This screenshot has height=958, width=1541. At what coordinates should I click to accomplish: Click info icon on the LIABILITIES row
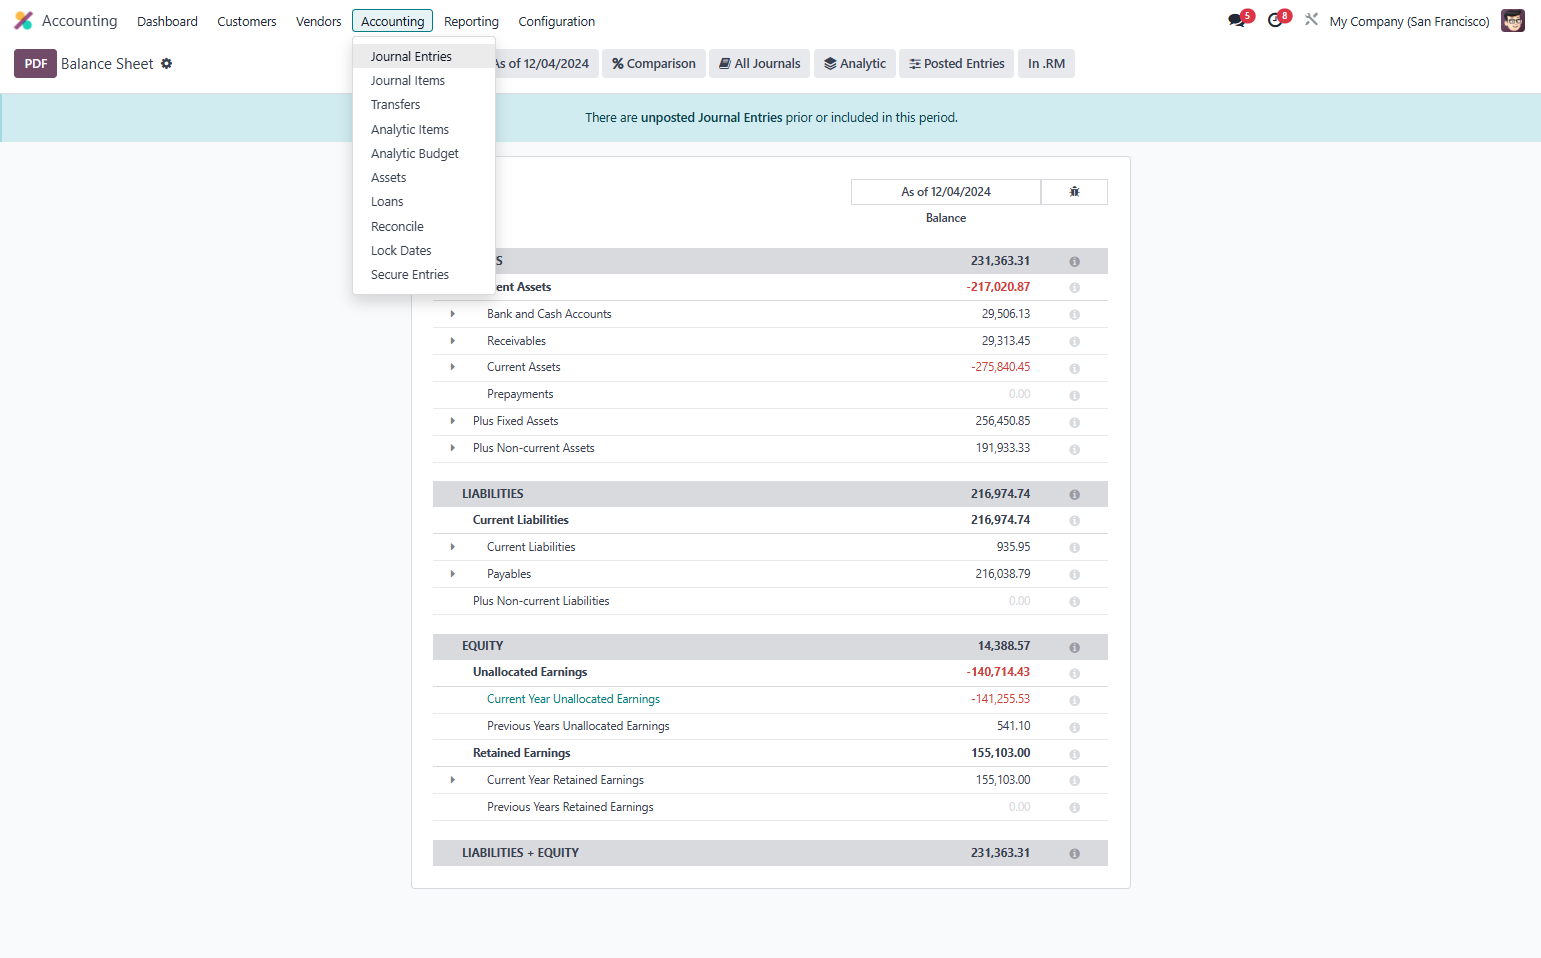click(1074, 495)
